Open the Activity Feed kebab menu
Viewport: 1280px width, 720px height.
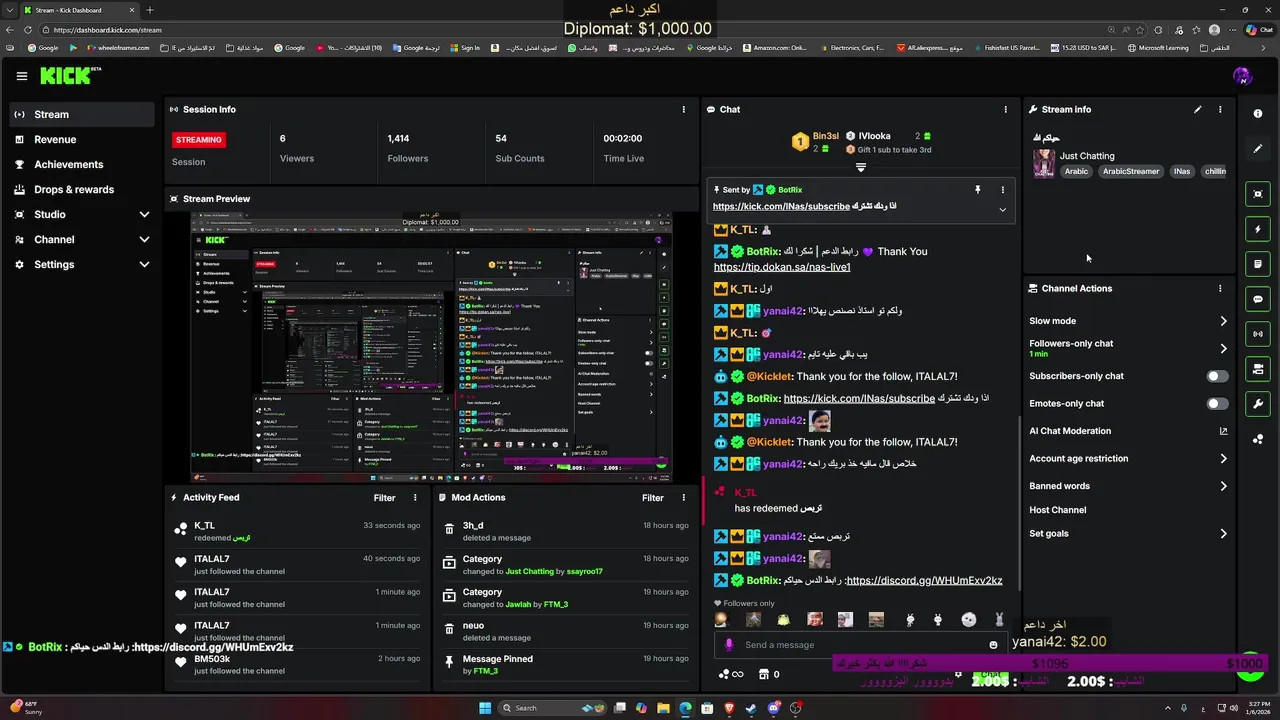click(415, 497)
